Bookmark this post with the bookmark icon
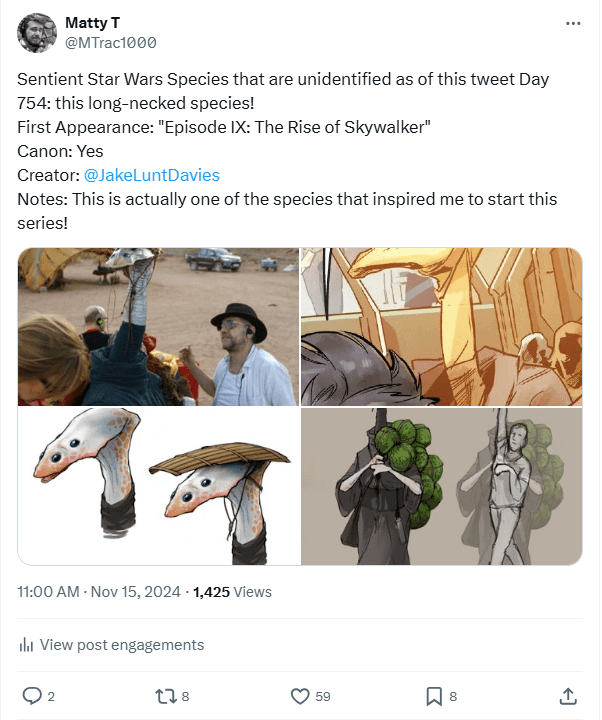The width and height of the screenshot is (602, 720). click(434, 695)
